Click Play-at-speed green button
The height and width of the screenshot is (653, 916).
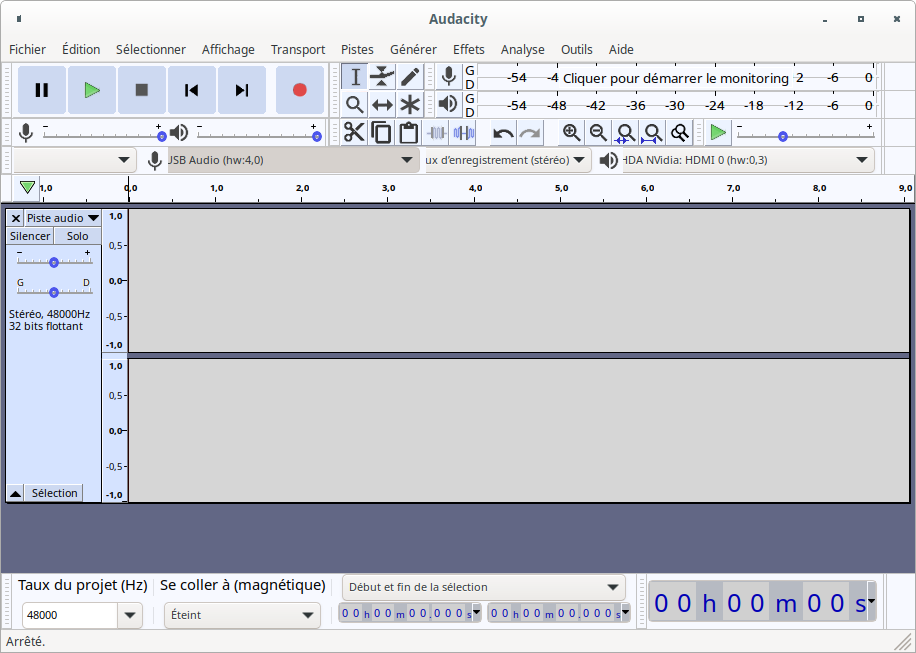(718, 133)
